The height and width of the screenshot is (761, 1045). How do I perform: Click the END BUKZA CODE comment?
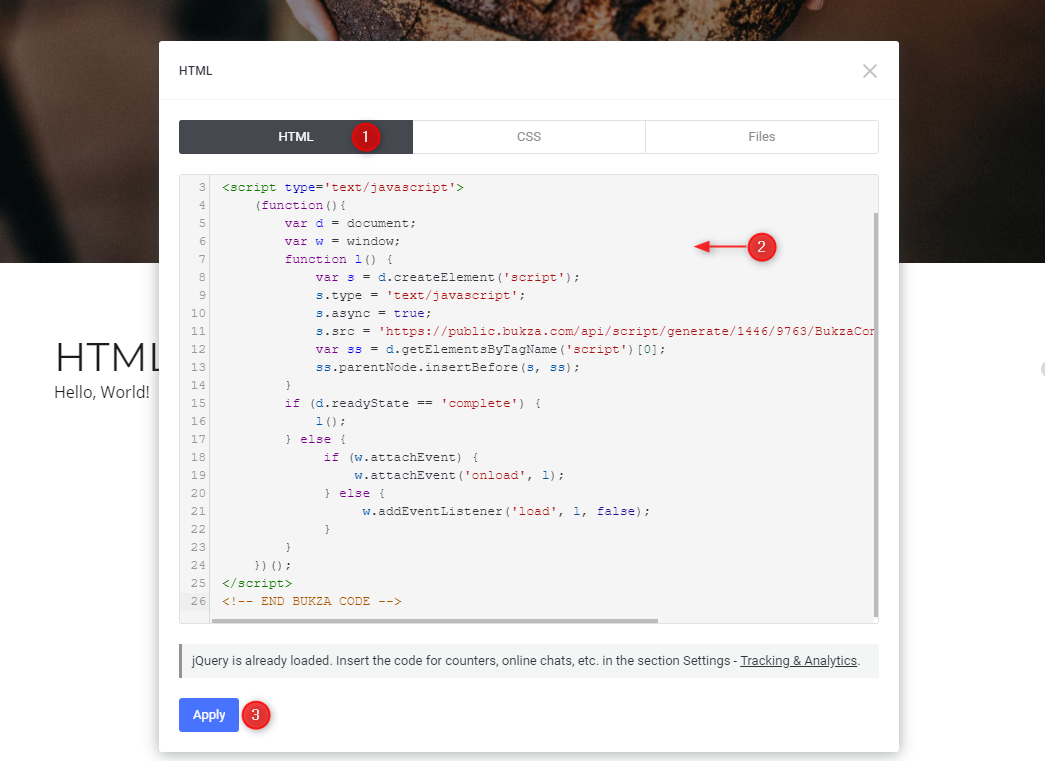pyautogui.click(x=311, y=601)
